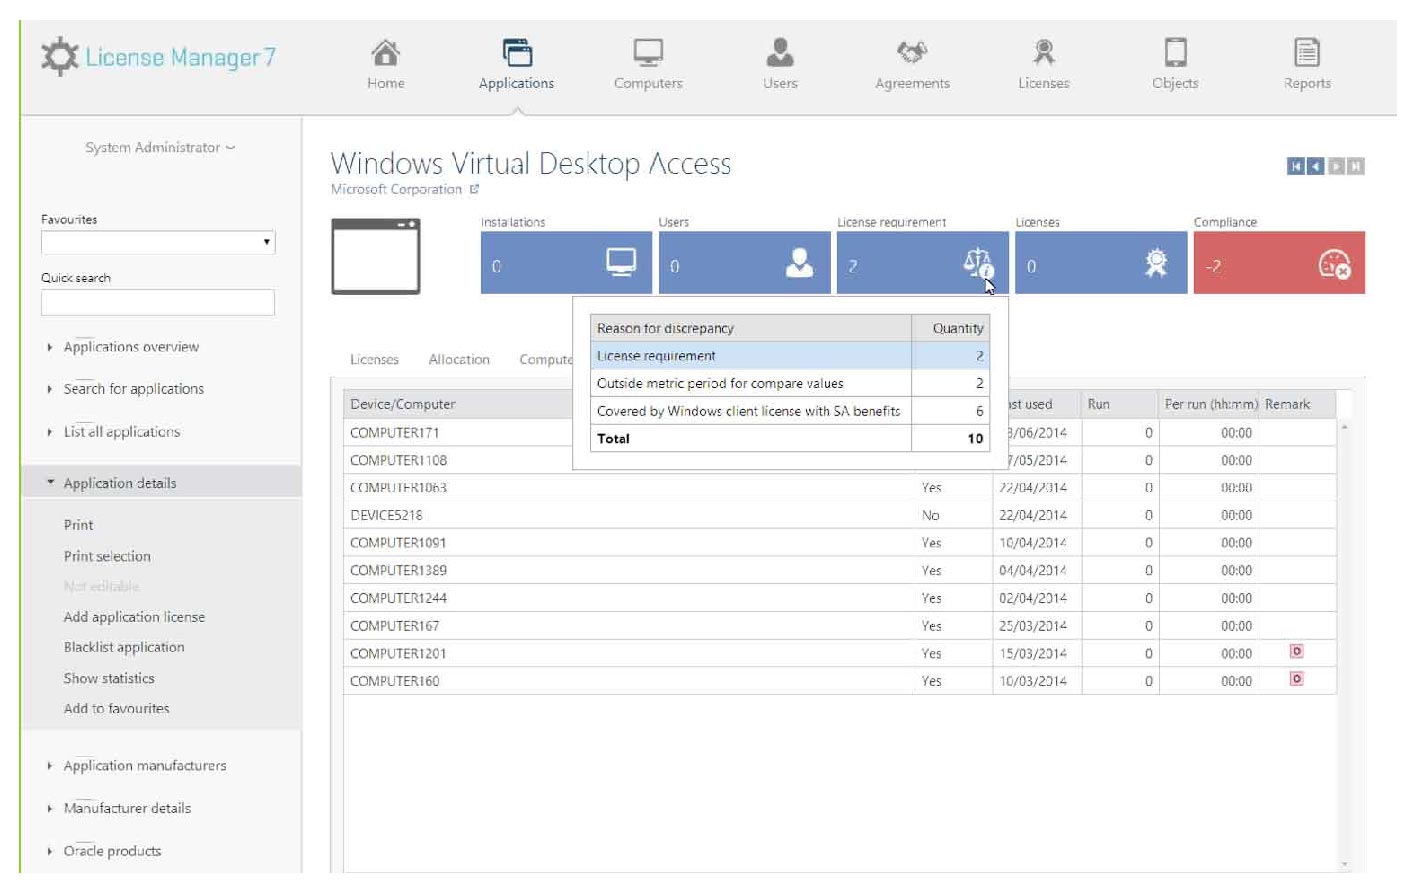Open the Users section icon
The width and height of the screenshot is (1416, 894).
pyautogui.click(x=780, y=53)
